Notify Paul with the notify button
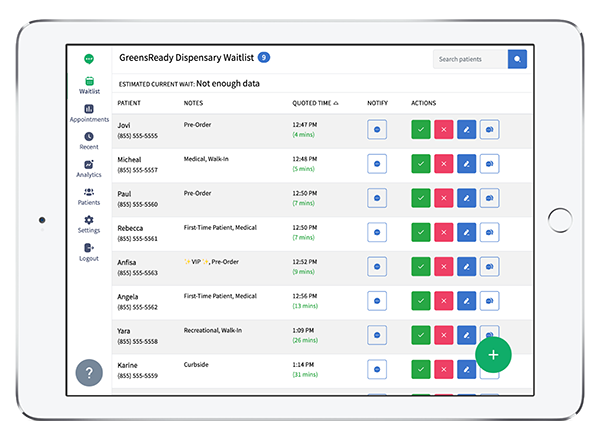Viewport: 600px width, 440px height. point(377,198)
